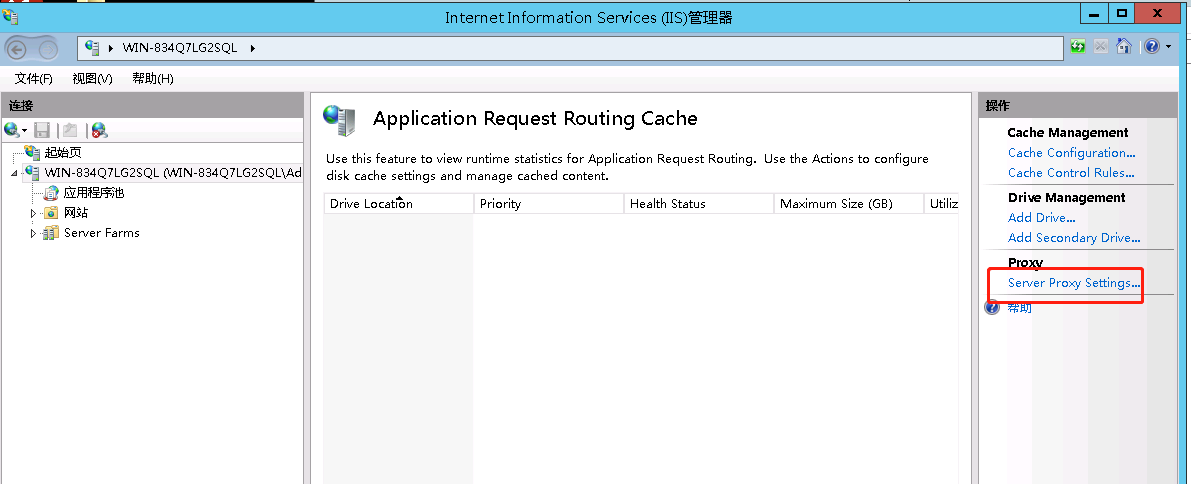Click the delete connection icon with red X
This screenshot has height=484, width=1191.
click(99, 130)
